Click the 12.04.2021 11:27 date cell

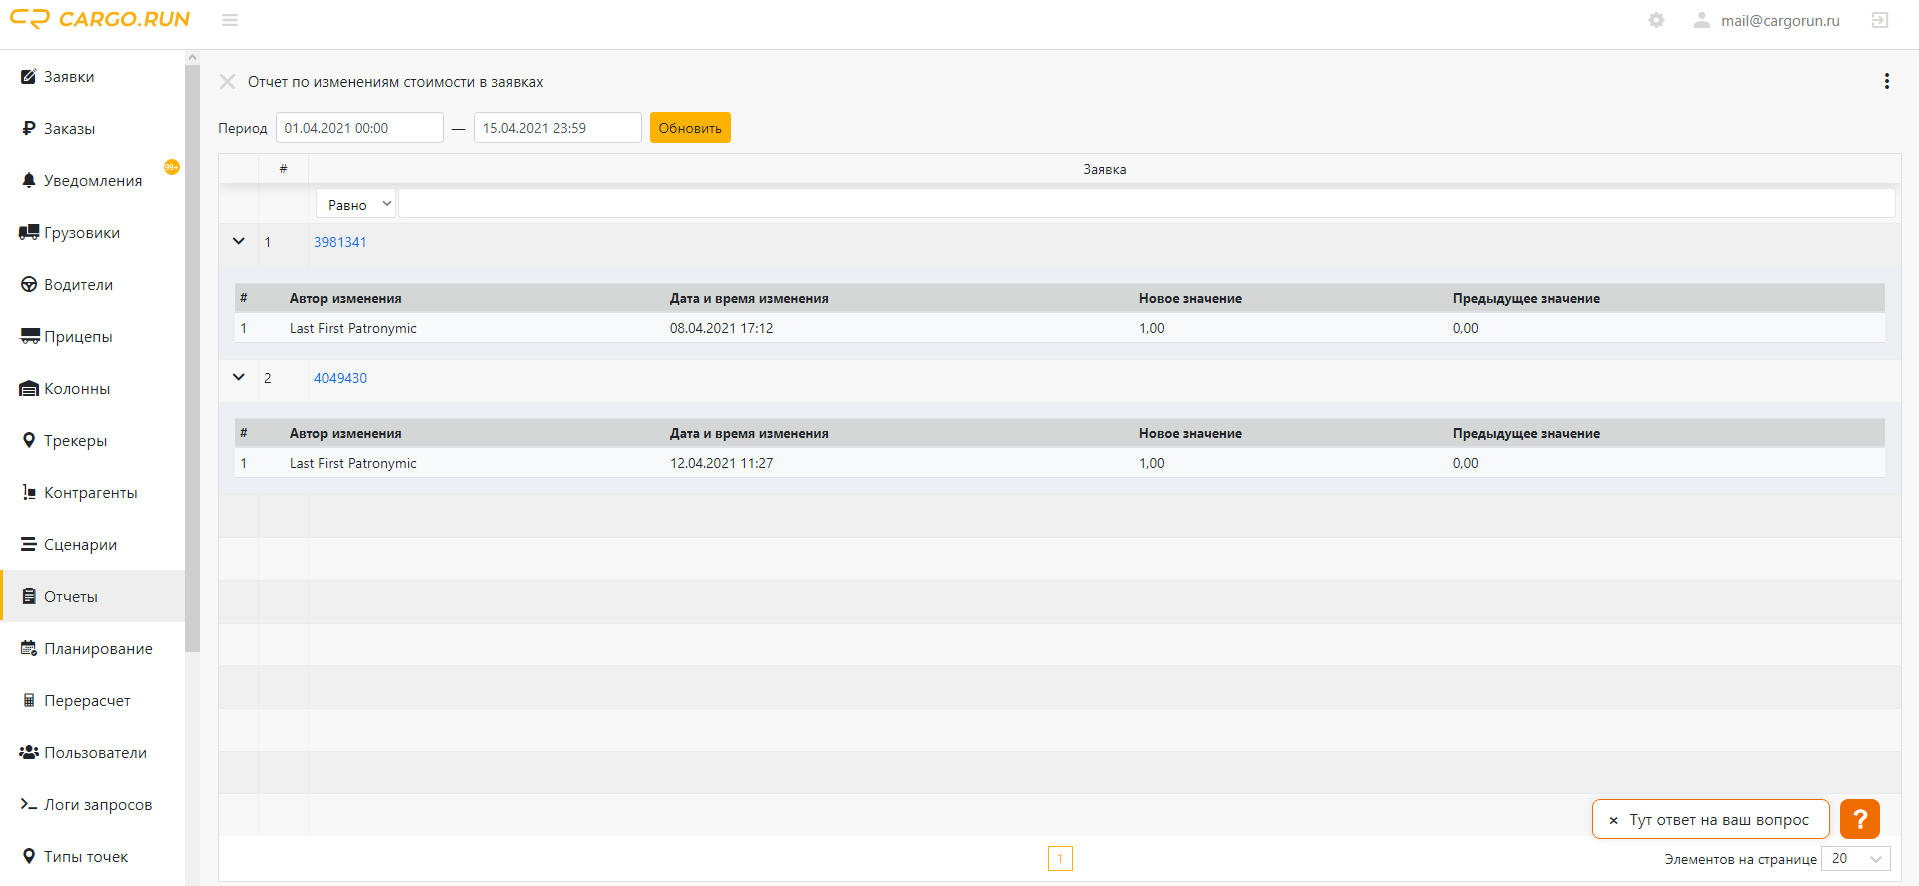click(x=721, y=463)
